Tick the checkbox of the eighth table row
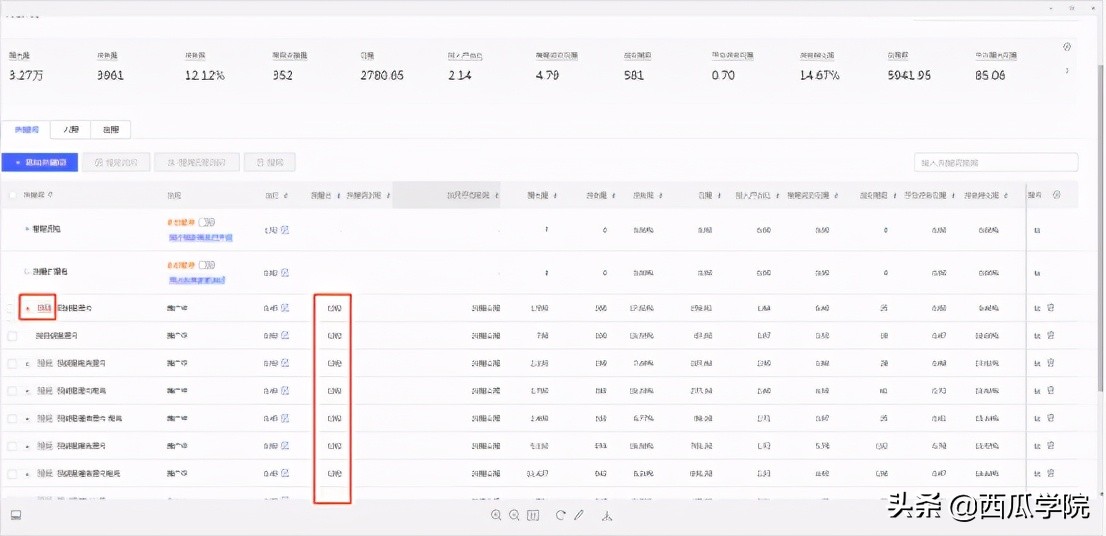 tap(12, 446)
